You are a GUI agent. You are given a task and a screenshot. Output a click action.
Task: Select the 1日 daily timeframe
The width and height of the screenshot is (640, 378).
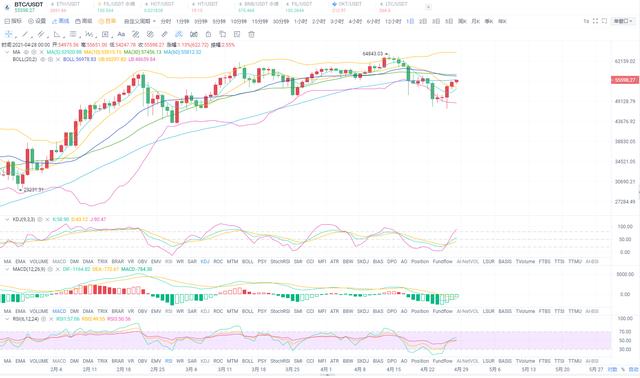[x=410, y=21]
